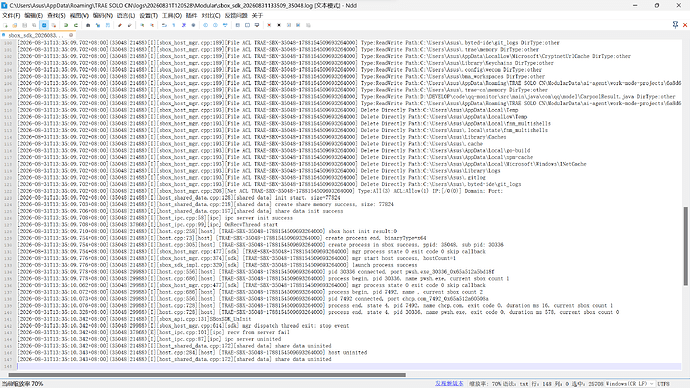Click the 当前缩放率 70% status text

[22, 384]
